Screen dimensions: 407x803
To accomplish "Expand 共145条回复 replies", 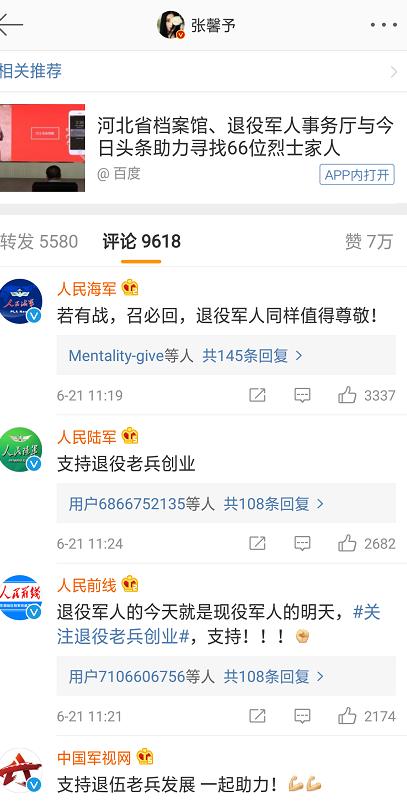I will pyautogui.click(x=252, y=355).
